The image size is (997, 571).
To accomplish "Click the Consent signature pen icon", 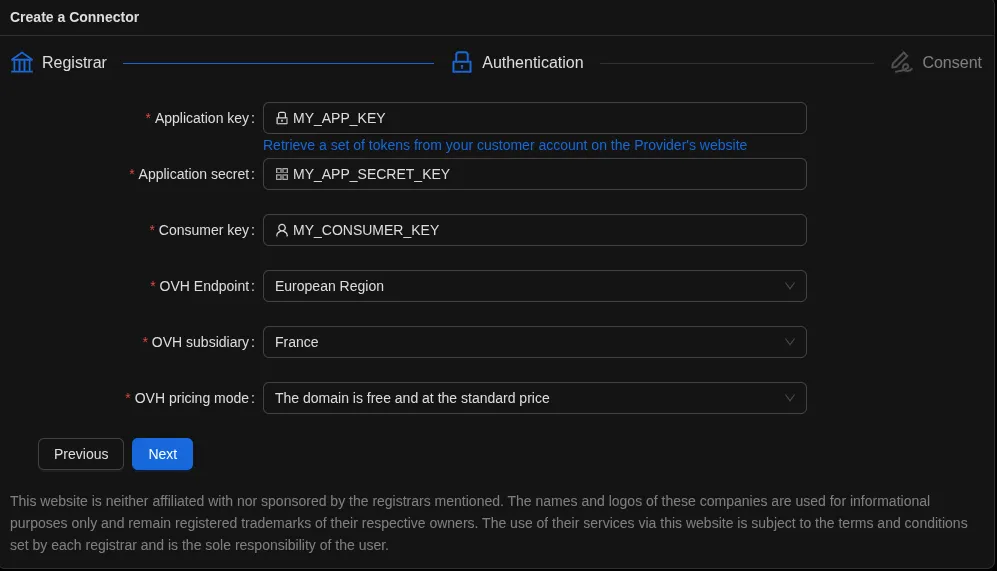I will (x=901, y=63).
